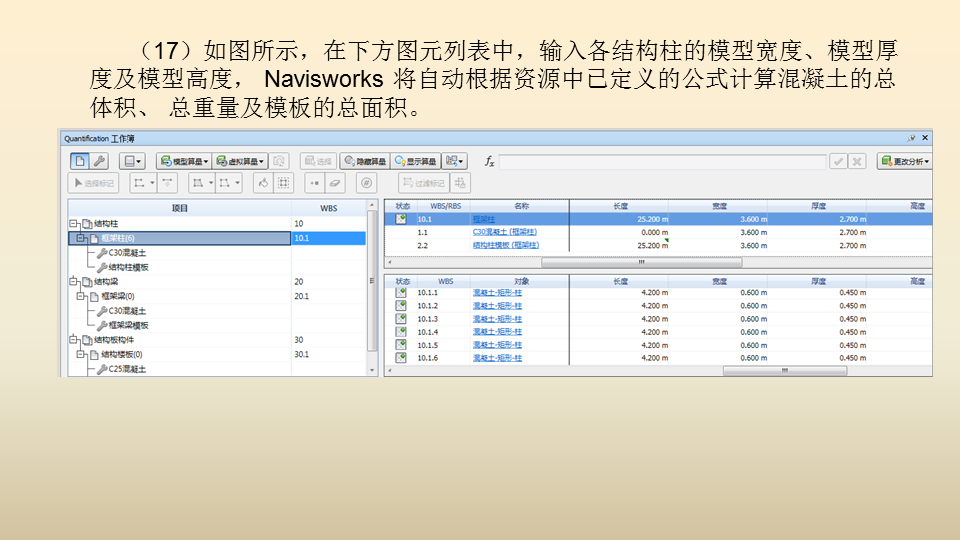Image resolution: width=960 pixels, height=540 pixels.
Task: Click the pin (auto-hide) icon in the Quantification title bar
Action: pos(911,138)
